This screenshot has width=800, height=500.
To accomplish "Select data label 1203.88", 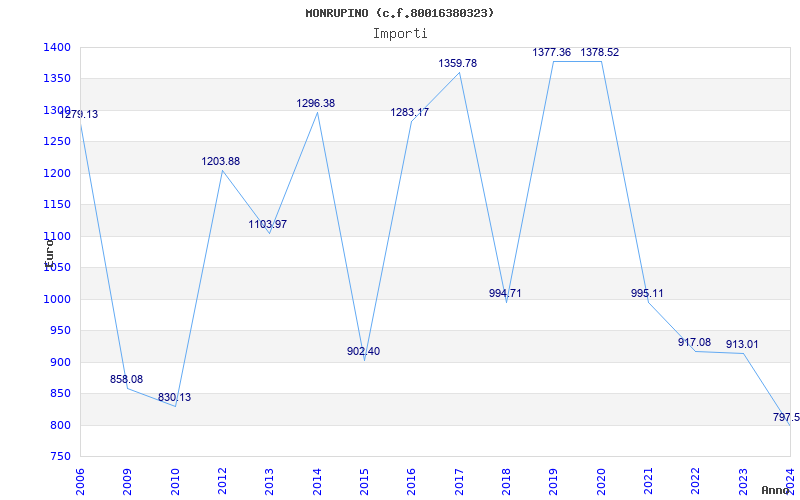I will click(220, 161).
